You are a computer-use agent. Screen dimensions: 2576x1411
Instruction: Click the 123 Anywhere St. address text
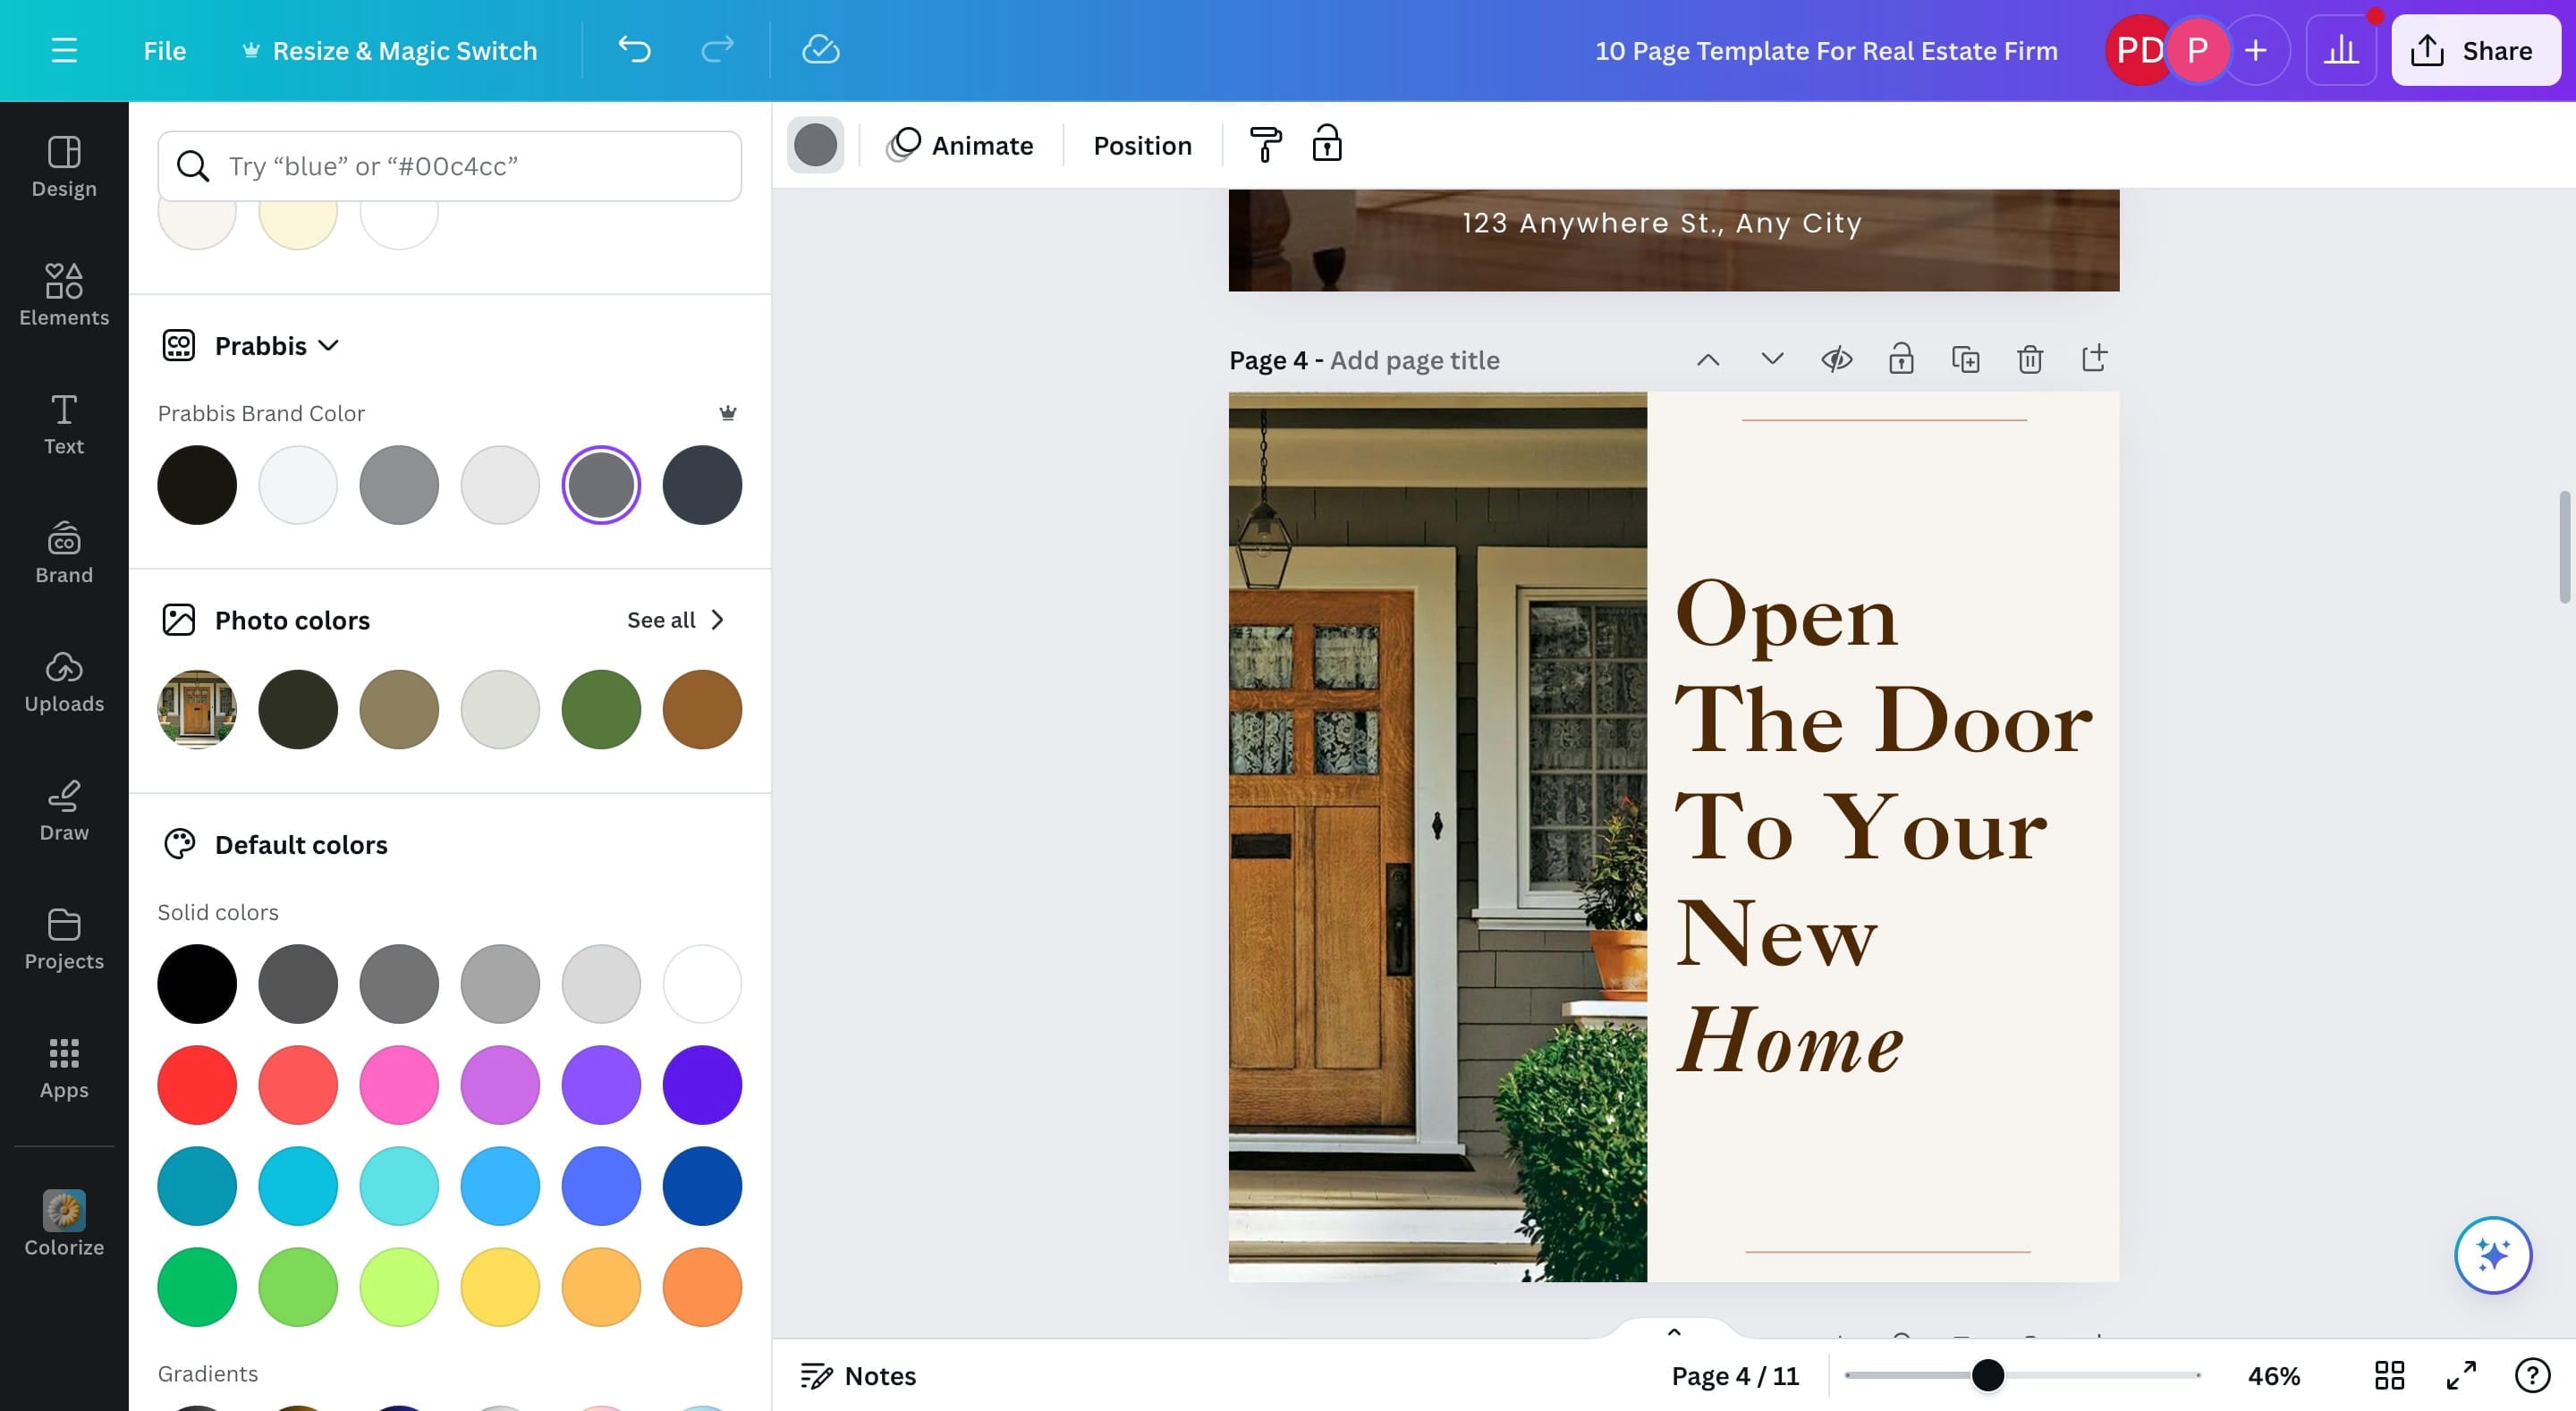click(x=1661, y=222)
